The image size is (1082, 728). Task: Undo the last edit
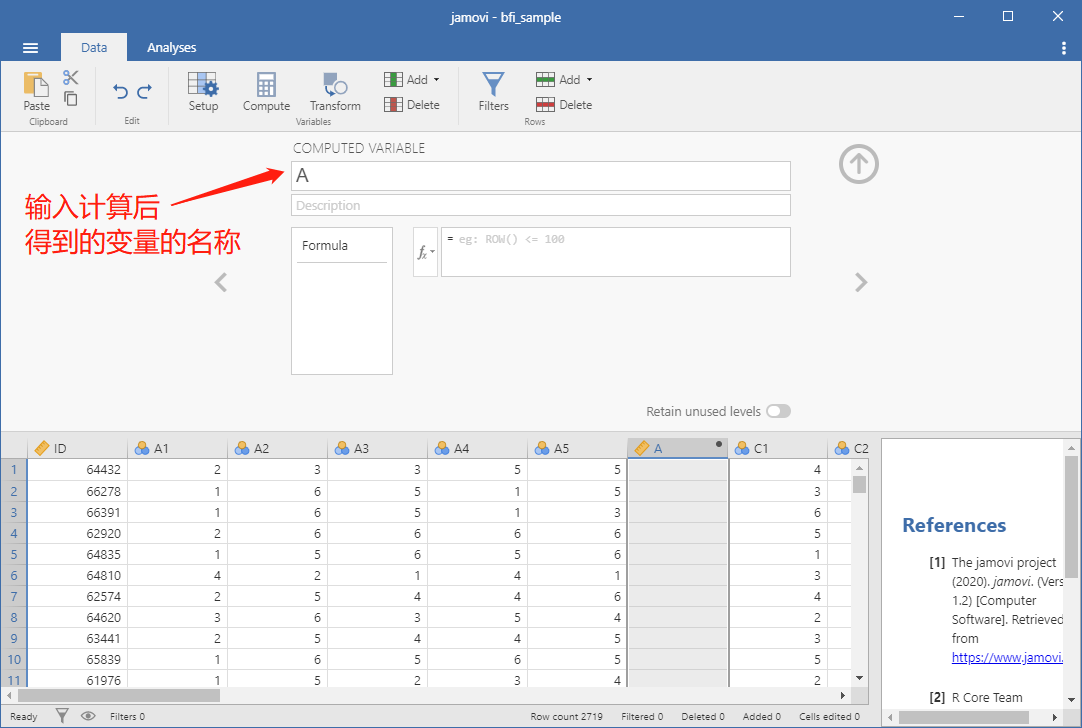[x=120, y=91]
